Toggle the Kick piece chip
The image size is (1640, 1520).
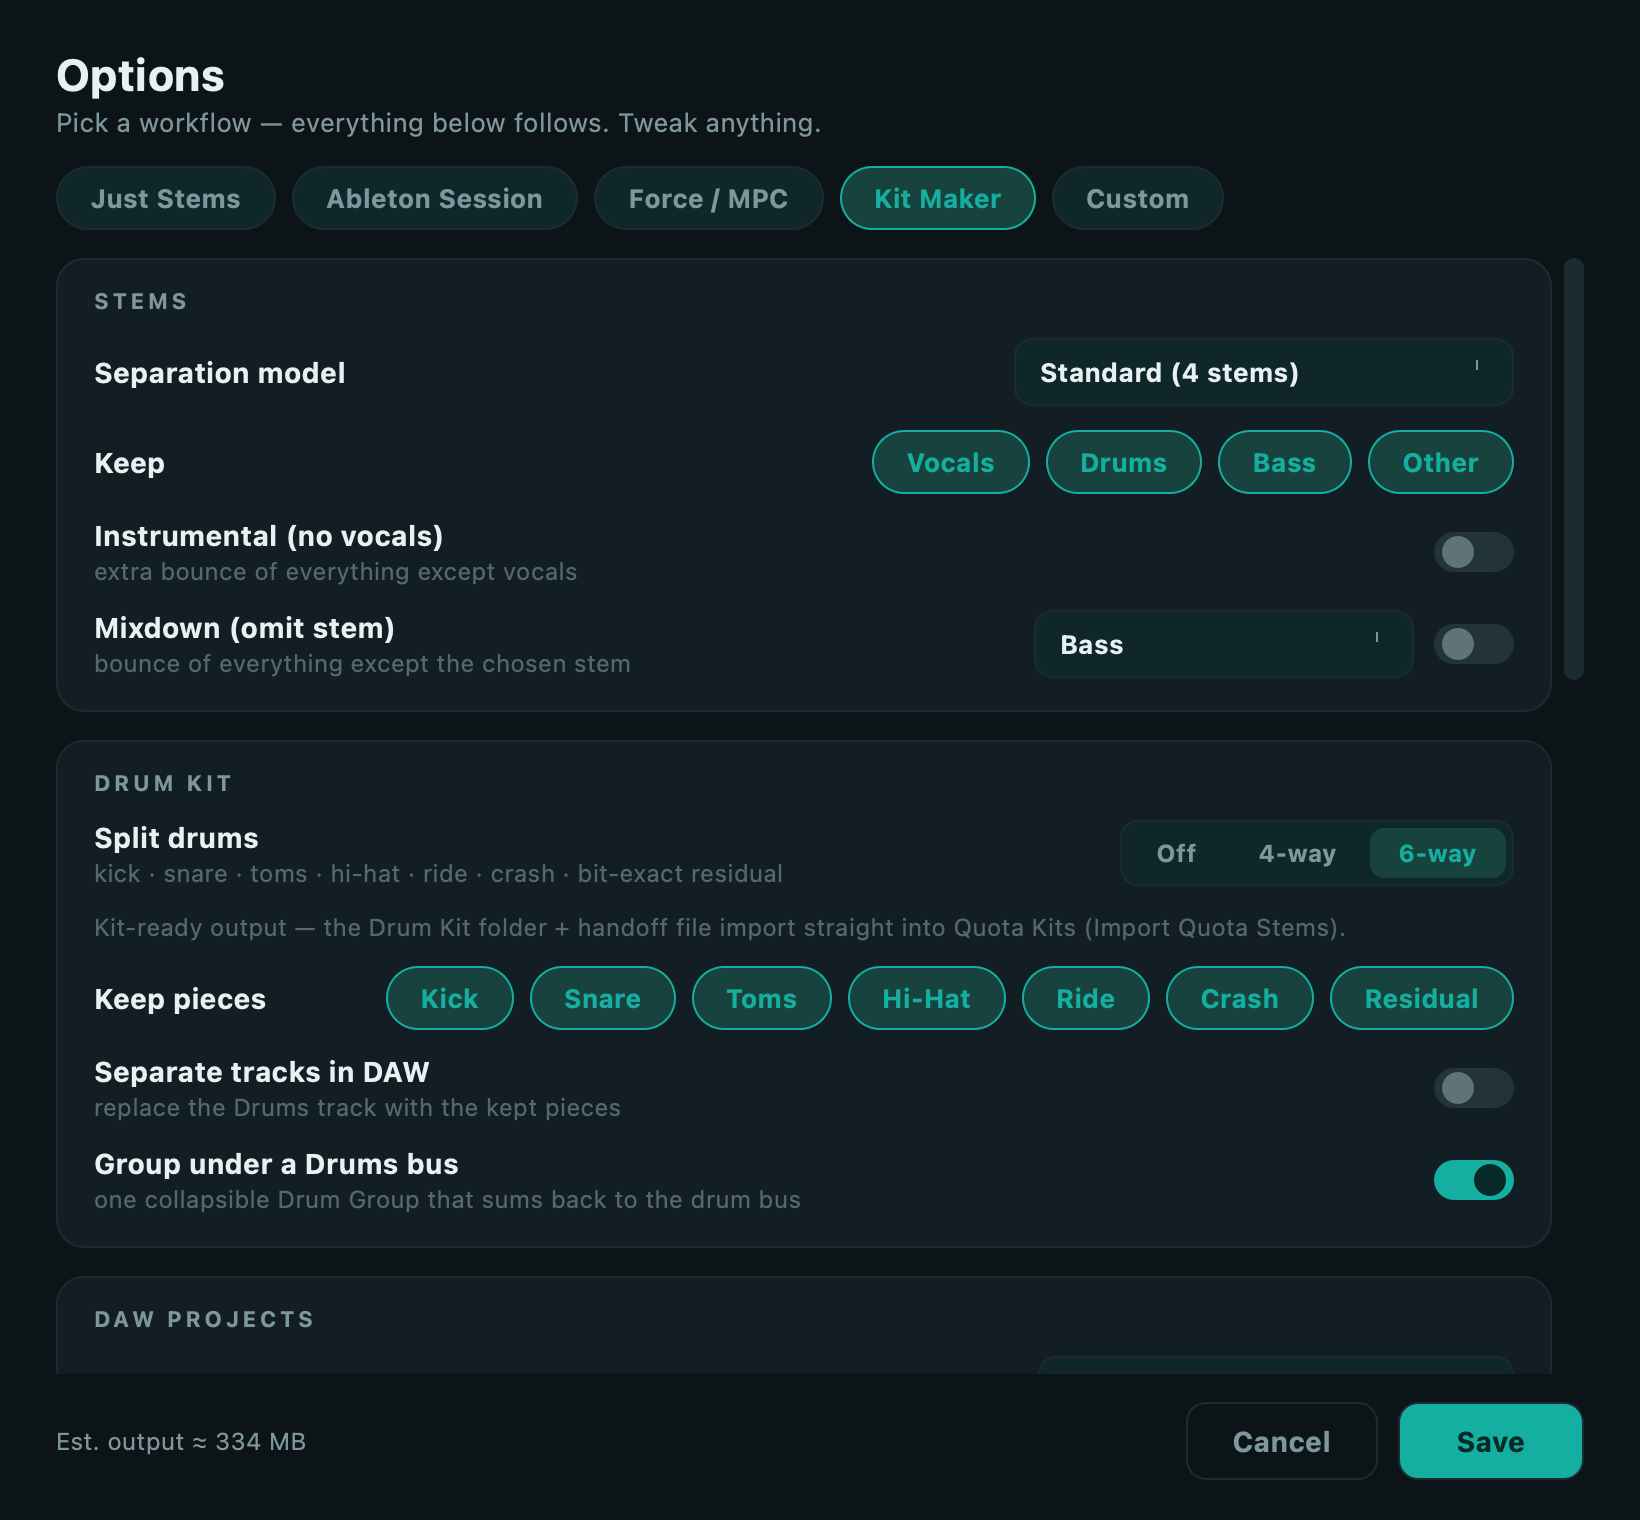coord(449,998)
